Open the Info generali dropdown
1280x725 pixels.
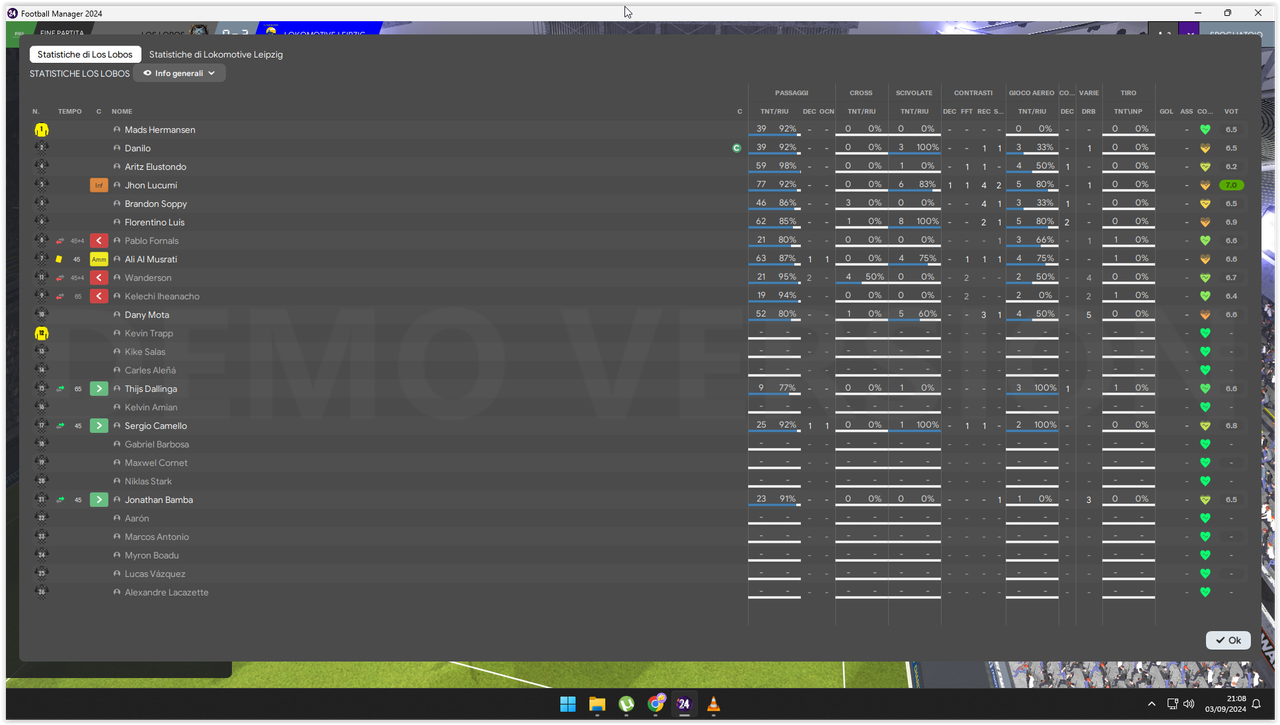pyautogui.click(x=180, y=73)
